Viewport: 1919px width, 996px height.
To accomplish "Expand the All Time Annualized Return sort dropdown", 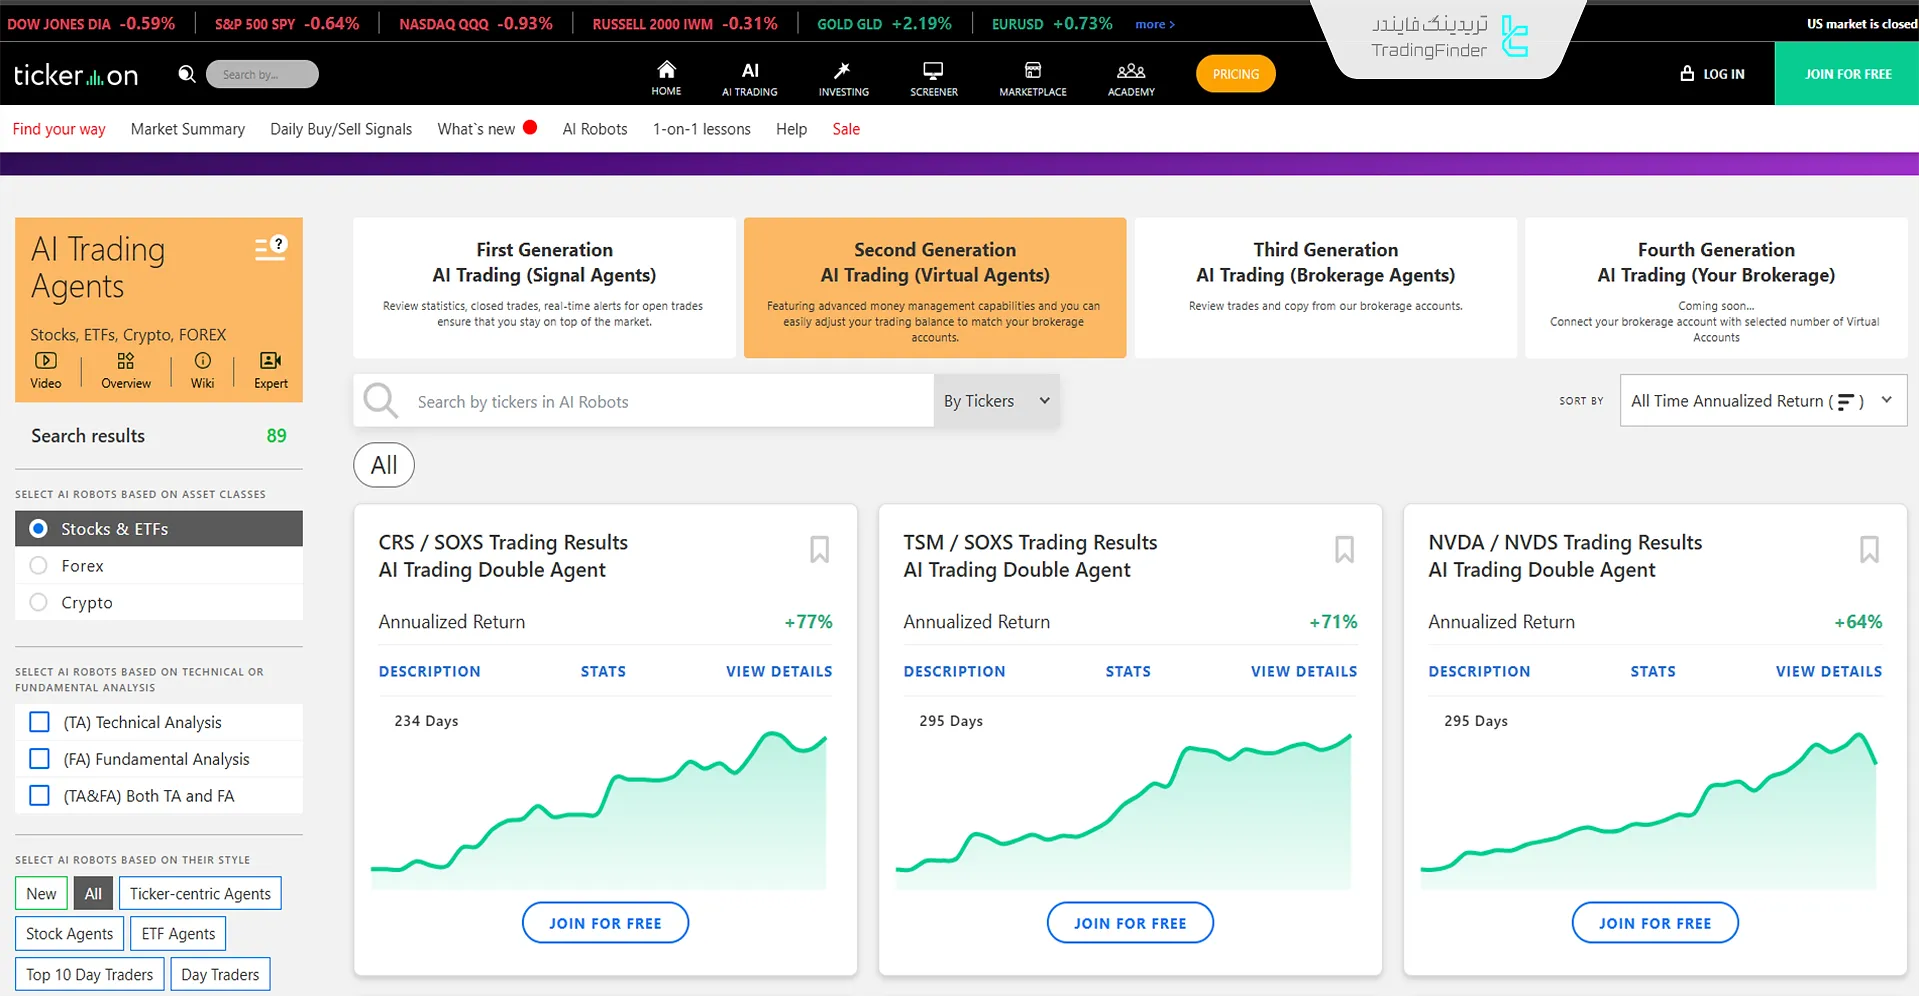I will [x=1761, y=400].
